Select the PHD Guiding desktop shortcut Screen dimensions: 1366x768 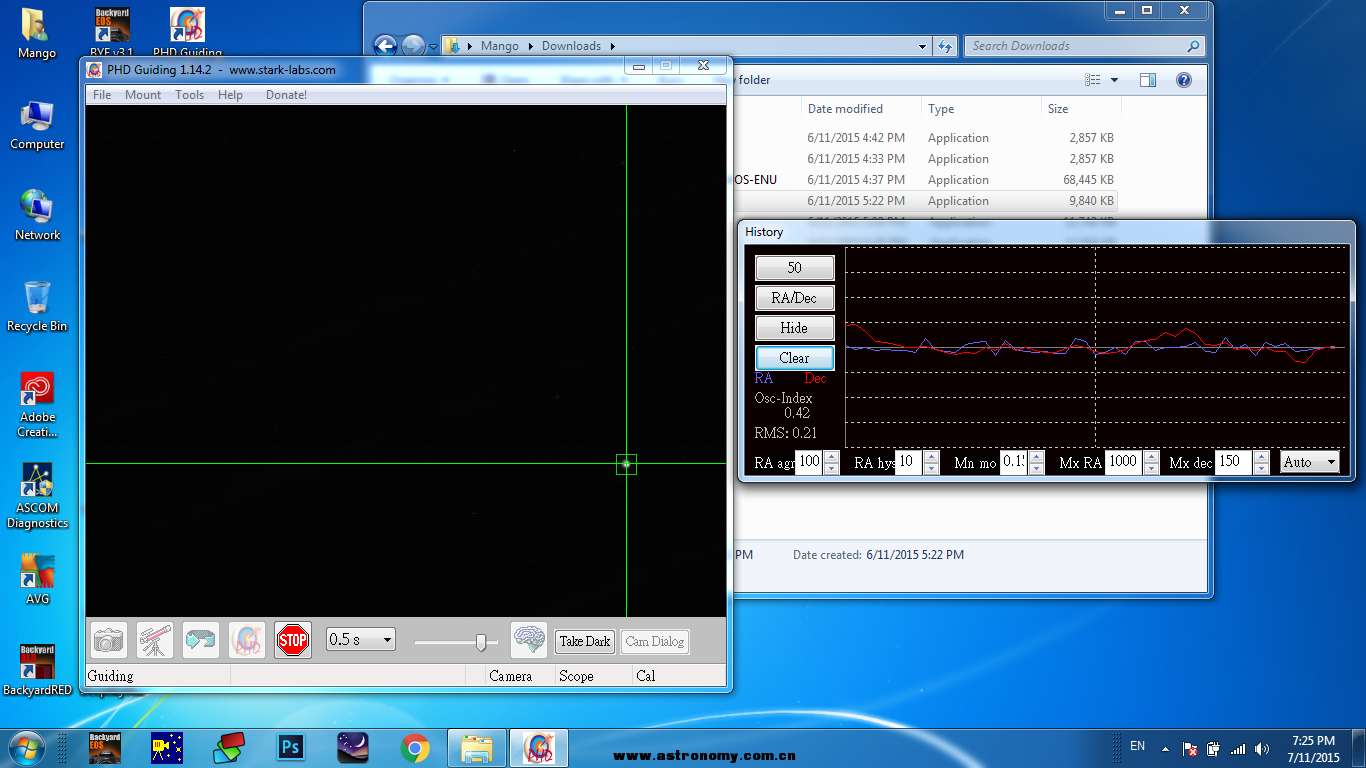tap(187, 33)
